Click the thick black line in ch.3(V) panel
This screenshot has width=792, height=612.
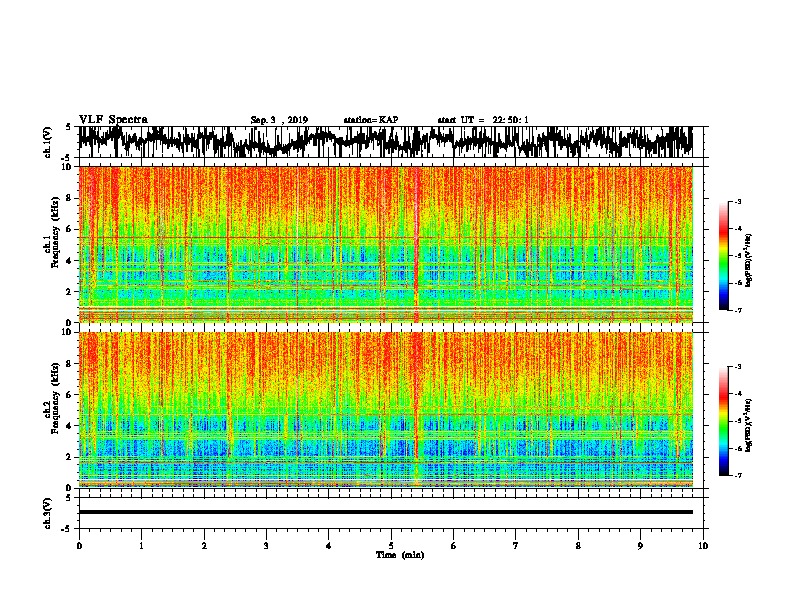point(386,512)
